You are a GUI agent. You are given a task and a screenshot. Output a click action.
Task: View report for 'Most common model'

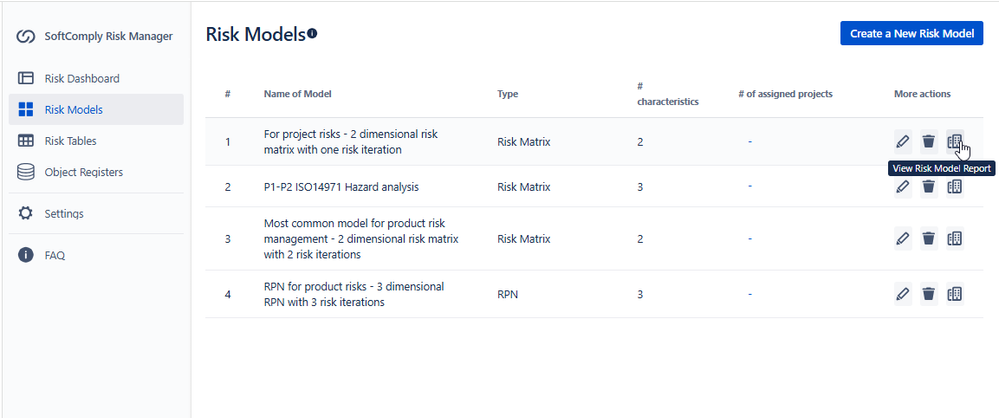[955, 238]
